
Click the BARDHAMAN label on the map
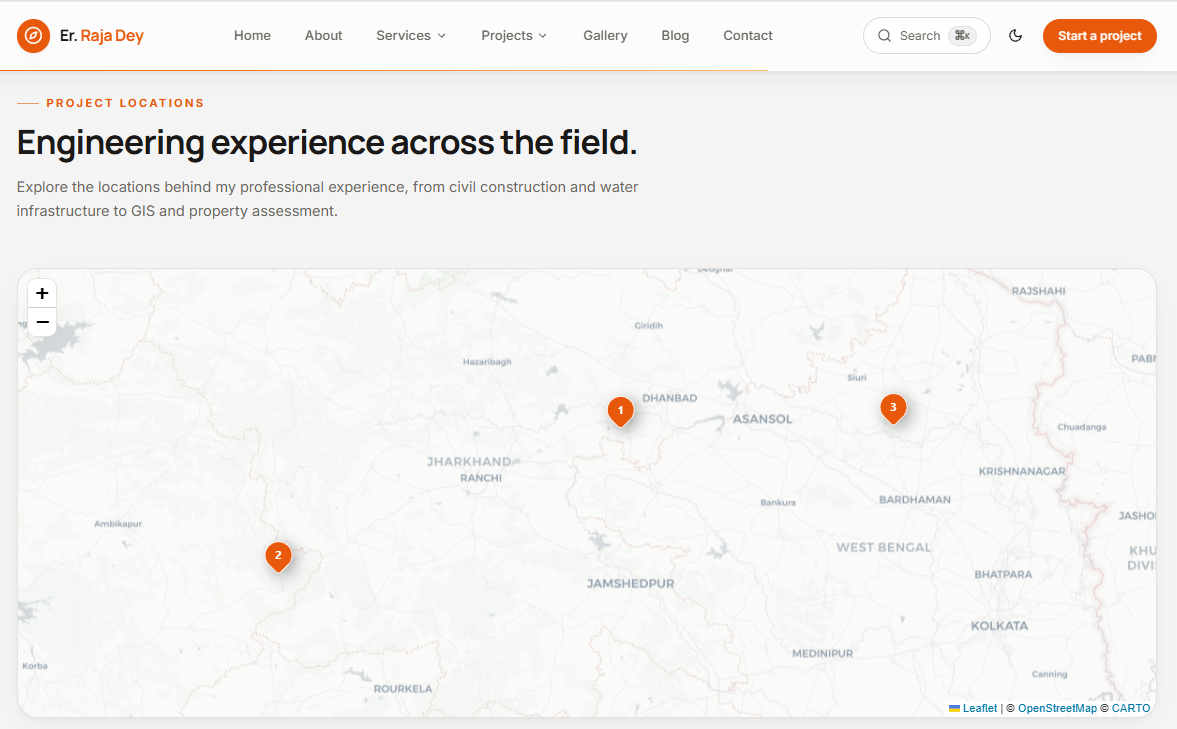click(914, 499)
